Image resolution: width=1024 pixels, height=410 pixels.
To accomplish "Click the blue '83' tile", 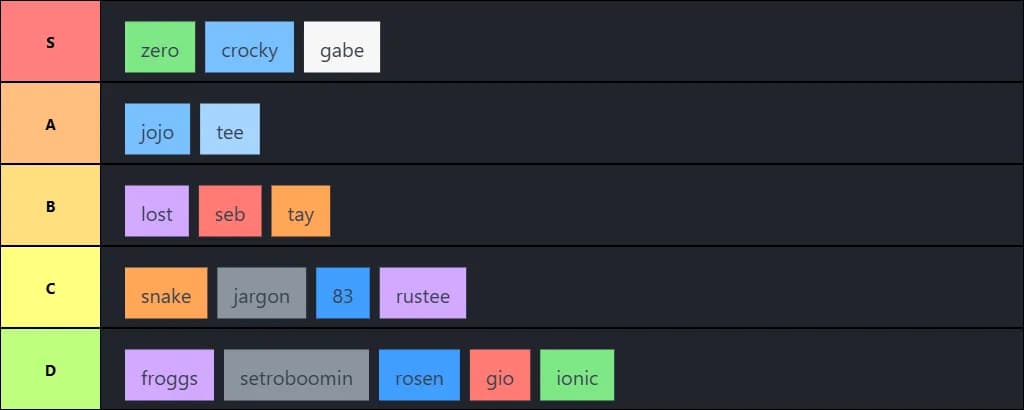I will click(342, 294).
